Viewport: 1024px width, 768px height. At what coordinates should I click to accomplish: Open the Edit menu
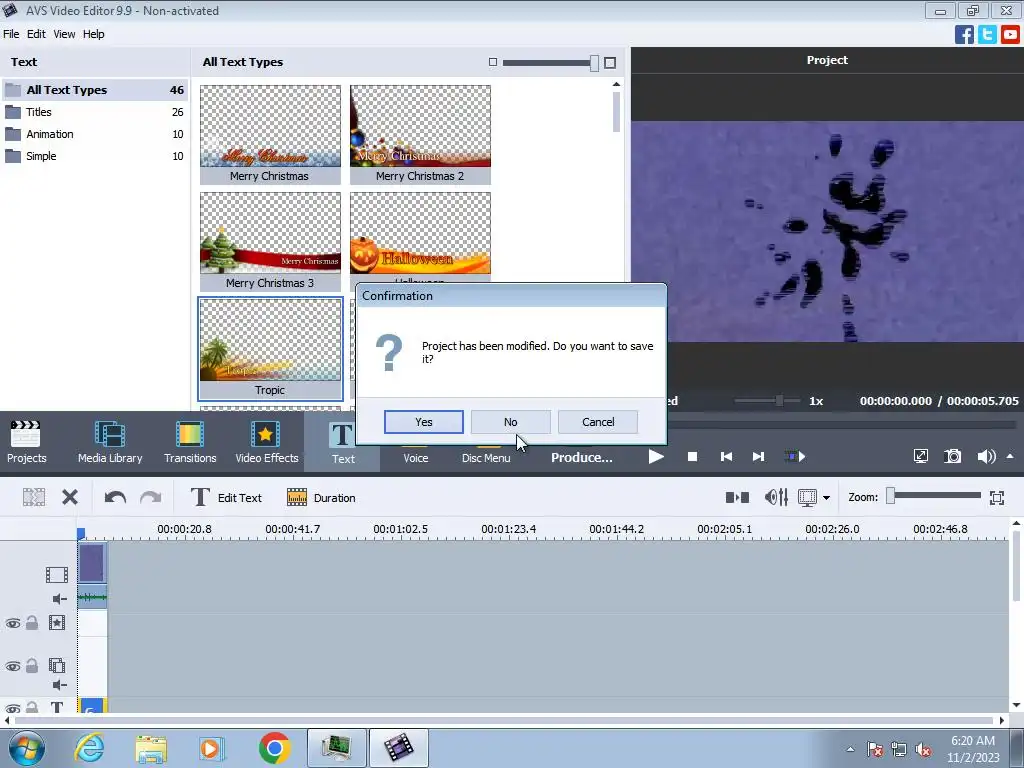36,34
